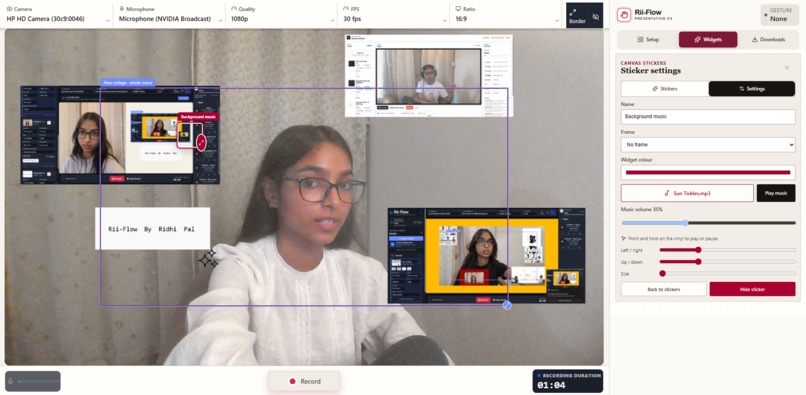This screenshot has height=395, width=806.
Task: Click the Hide sticker button
Action: click(753, 289)
